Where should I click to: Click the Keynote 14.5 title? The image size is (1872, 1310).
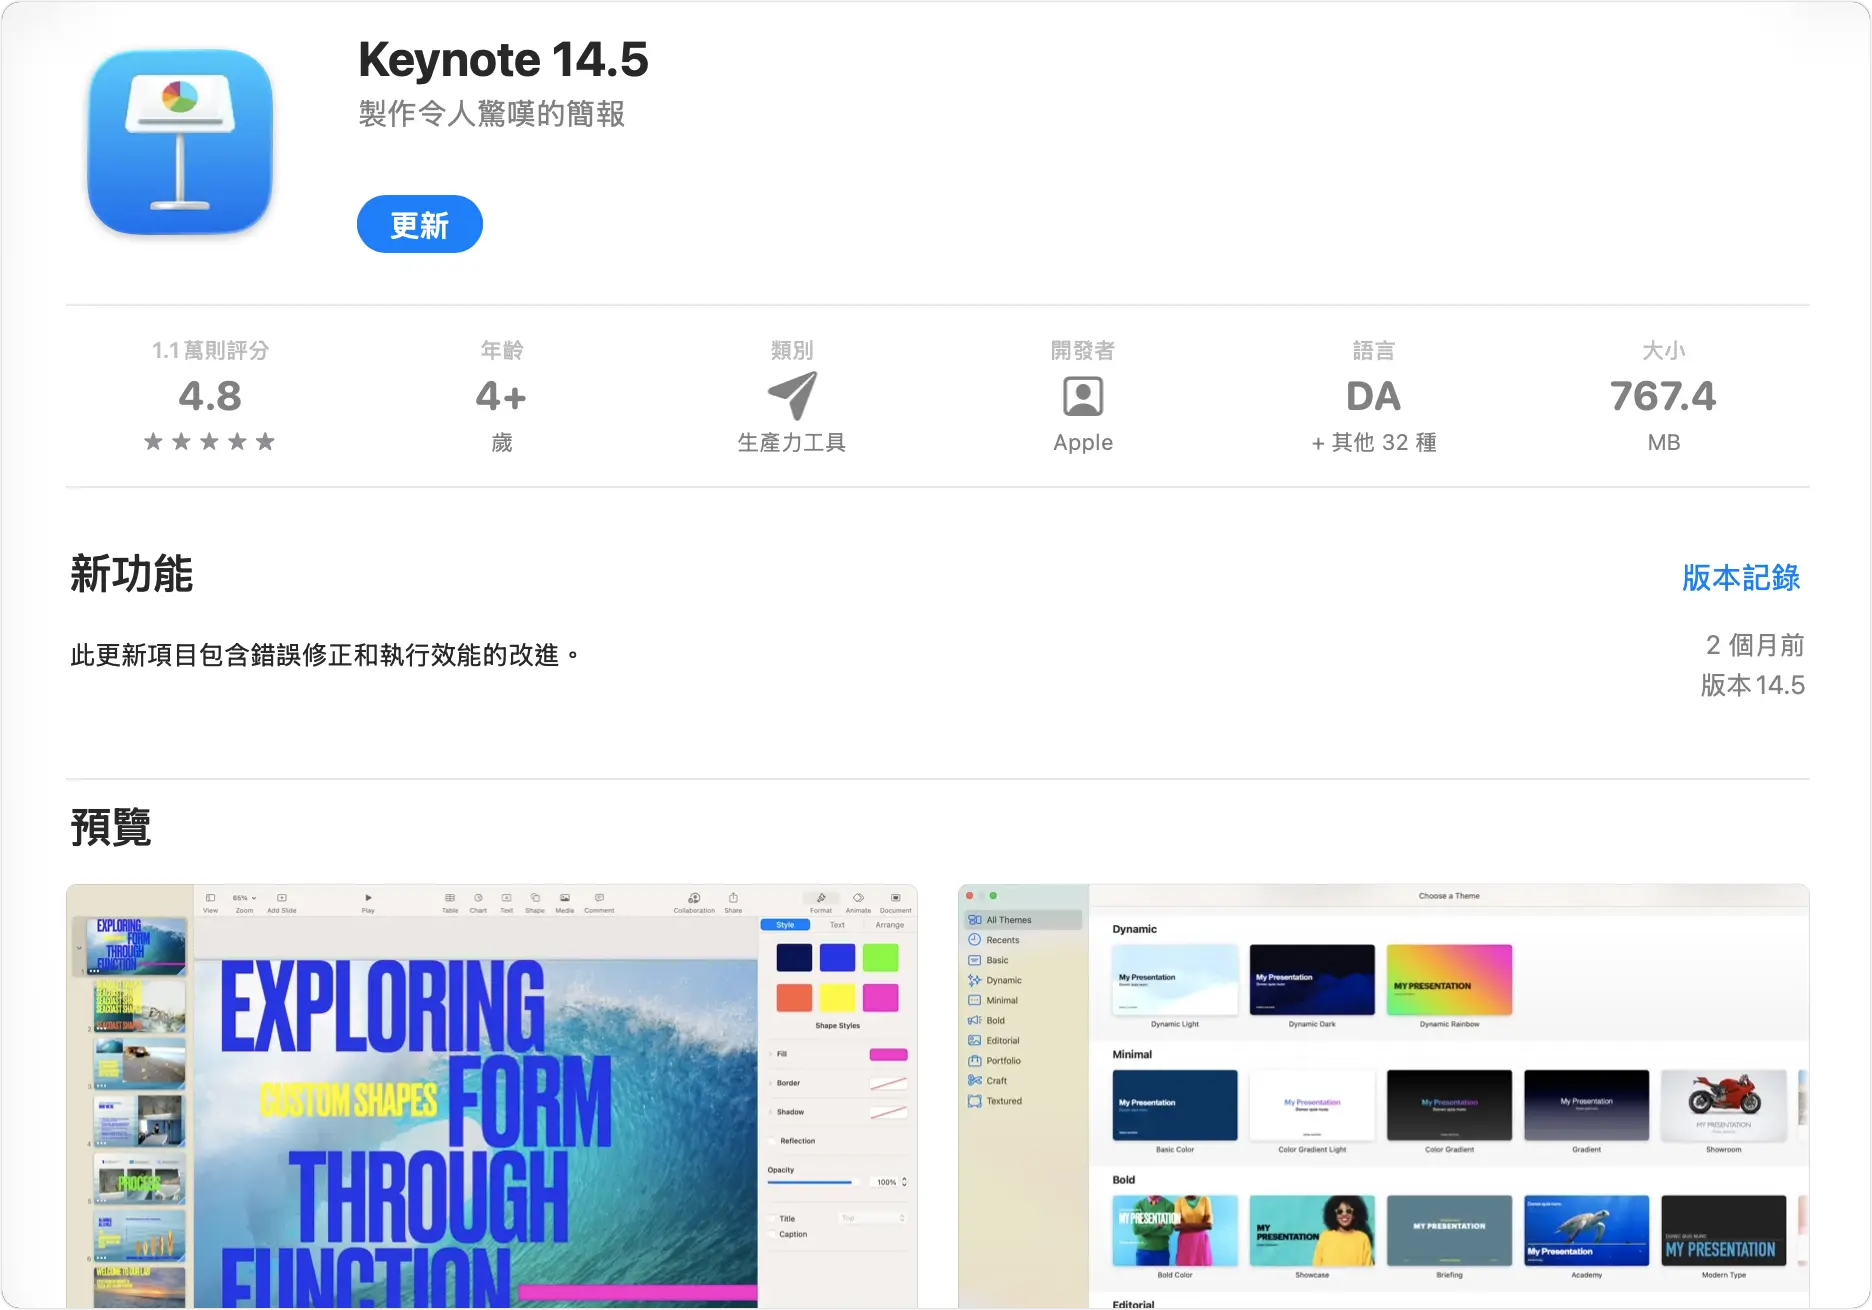point(503,60)
